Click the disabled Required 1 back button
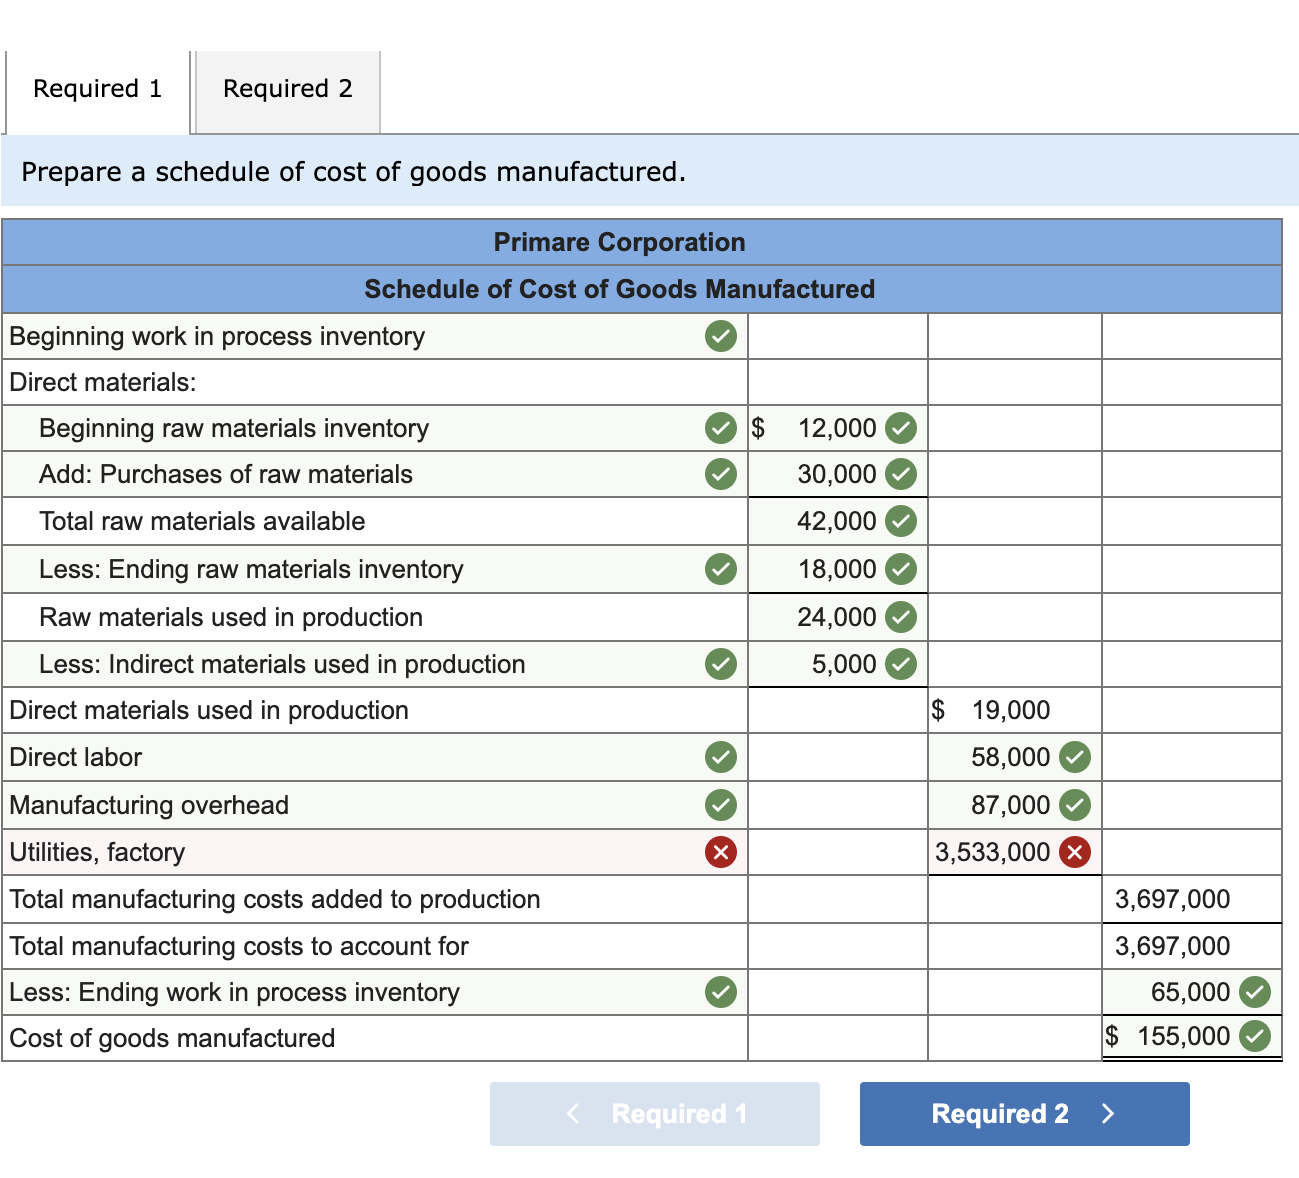 click(x=654, y=1113)
